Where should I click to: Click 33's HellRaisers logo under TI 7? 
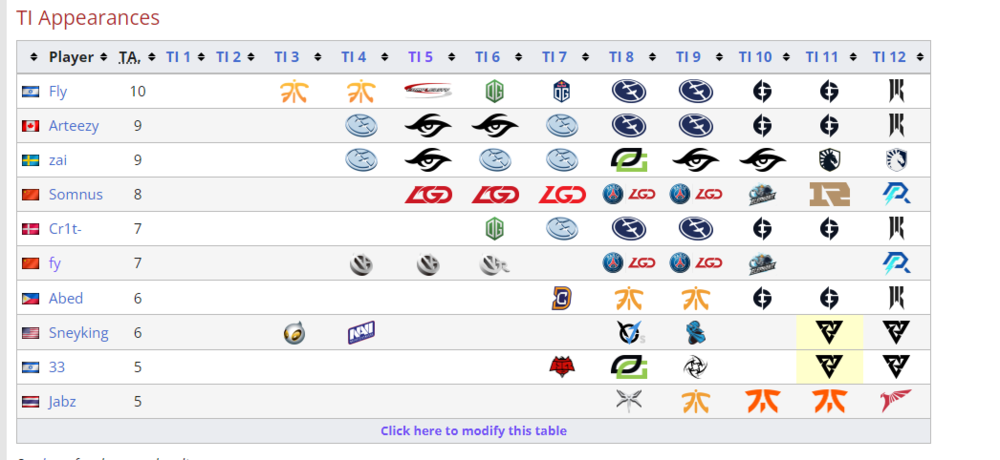[x=561, y=367]
